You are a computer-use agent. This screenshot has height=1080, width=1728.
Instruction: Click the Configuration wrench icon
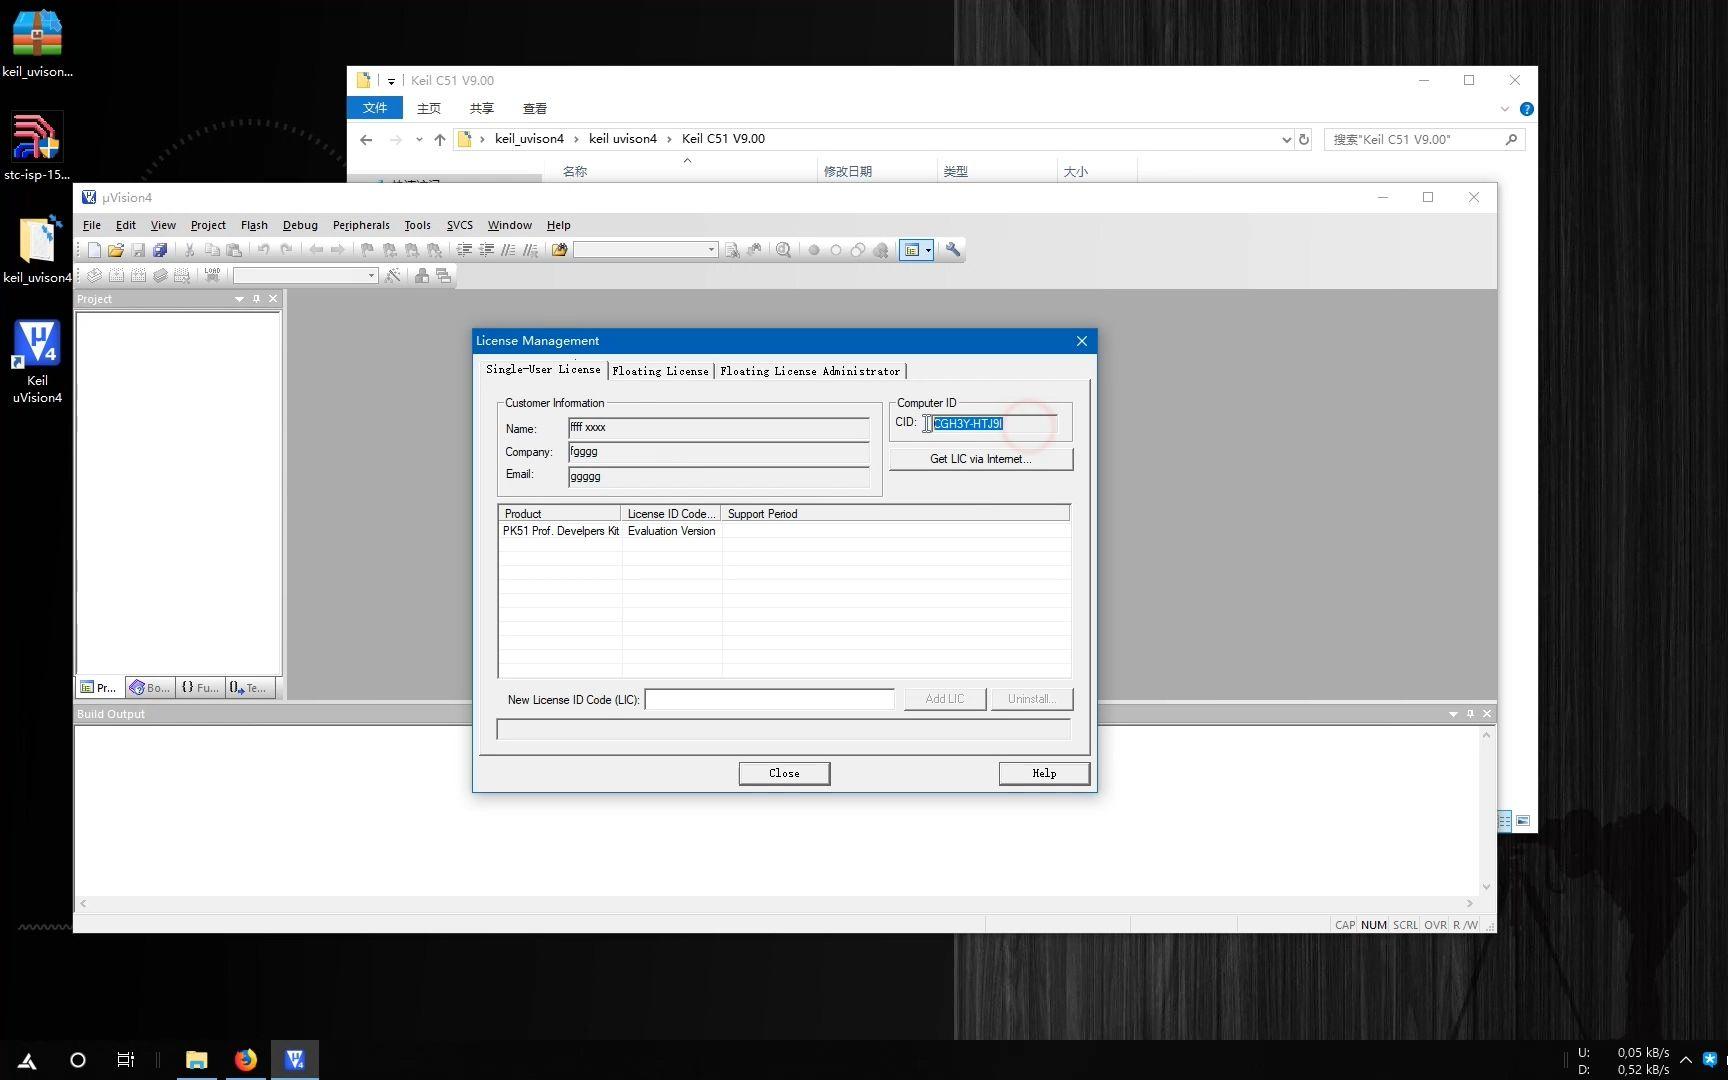[953, 250]
